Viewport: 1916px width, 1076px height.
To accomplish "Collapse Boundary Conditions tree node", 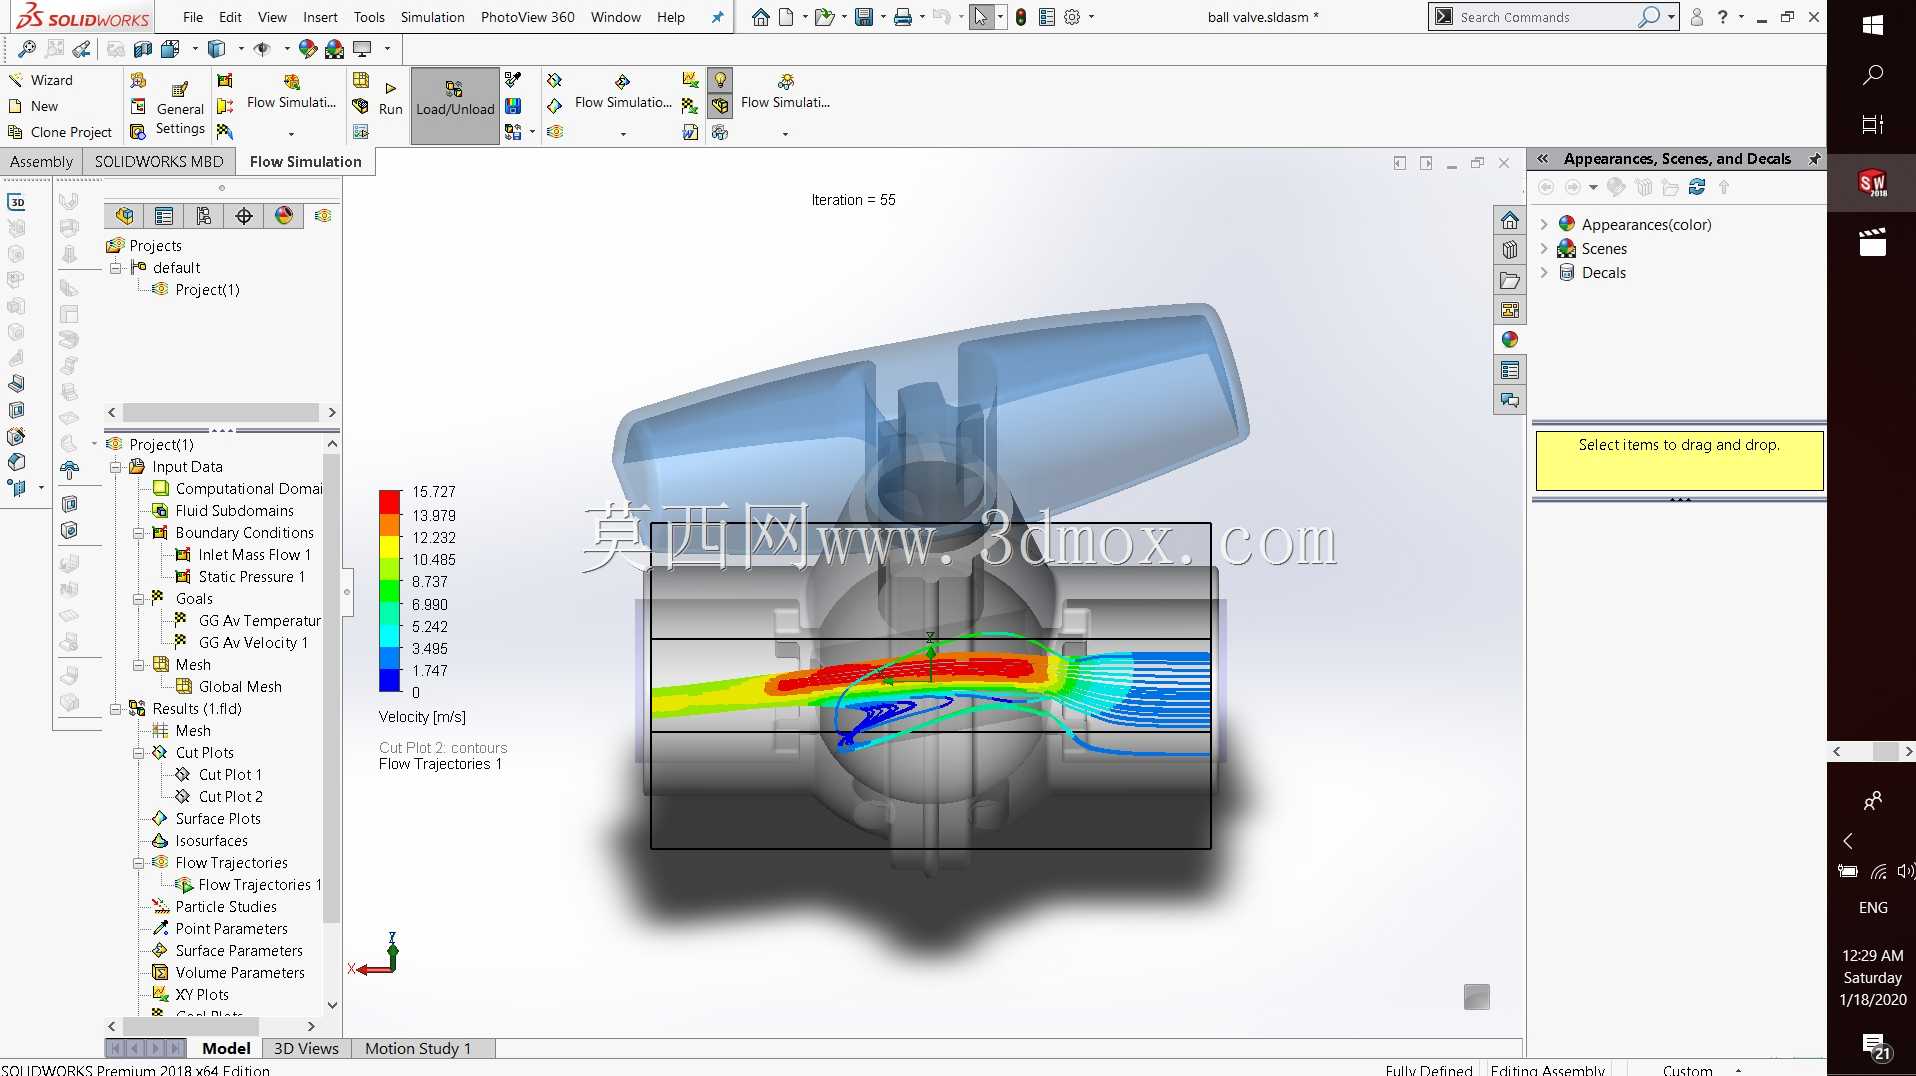I will point(139,533).
